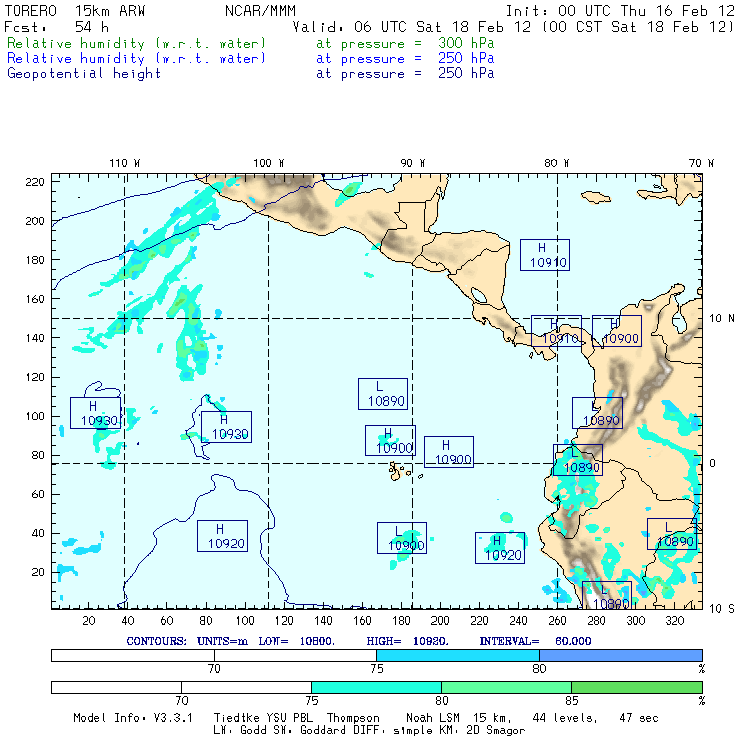
Task: Click the "LOW= 10800." contour text
Action: click(296, 641)
